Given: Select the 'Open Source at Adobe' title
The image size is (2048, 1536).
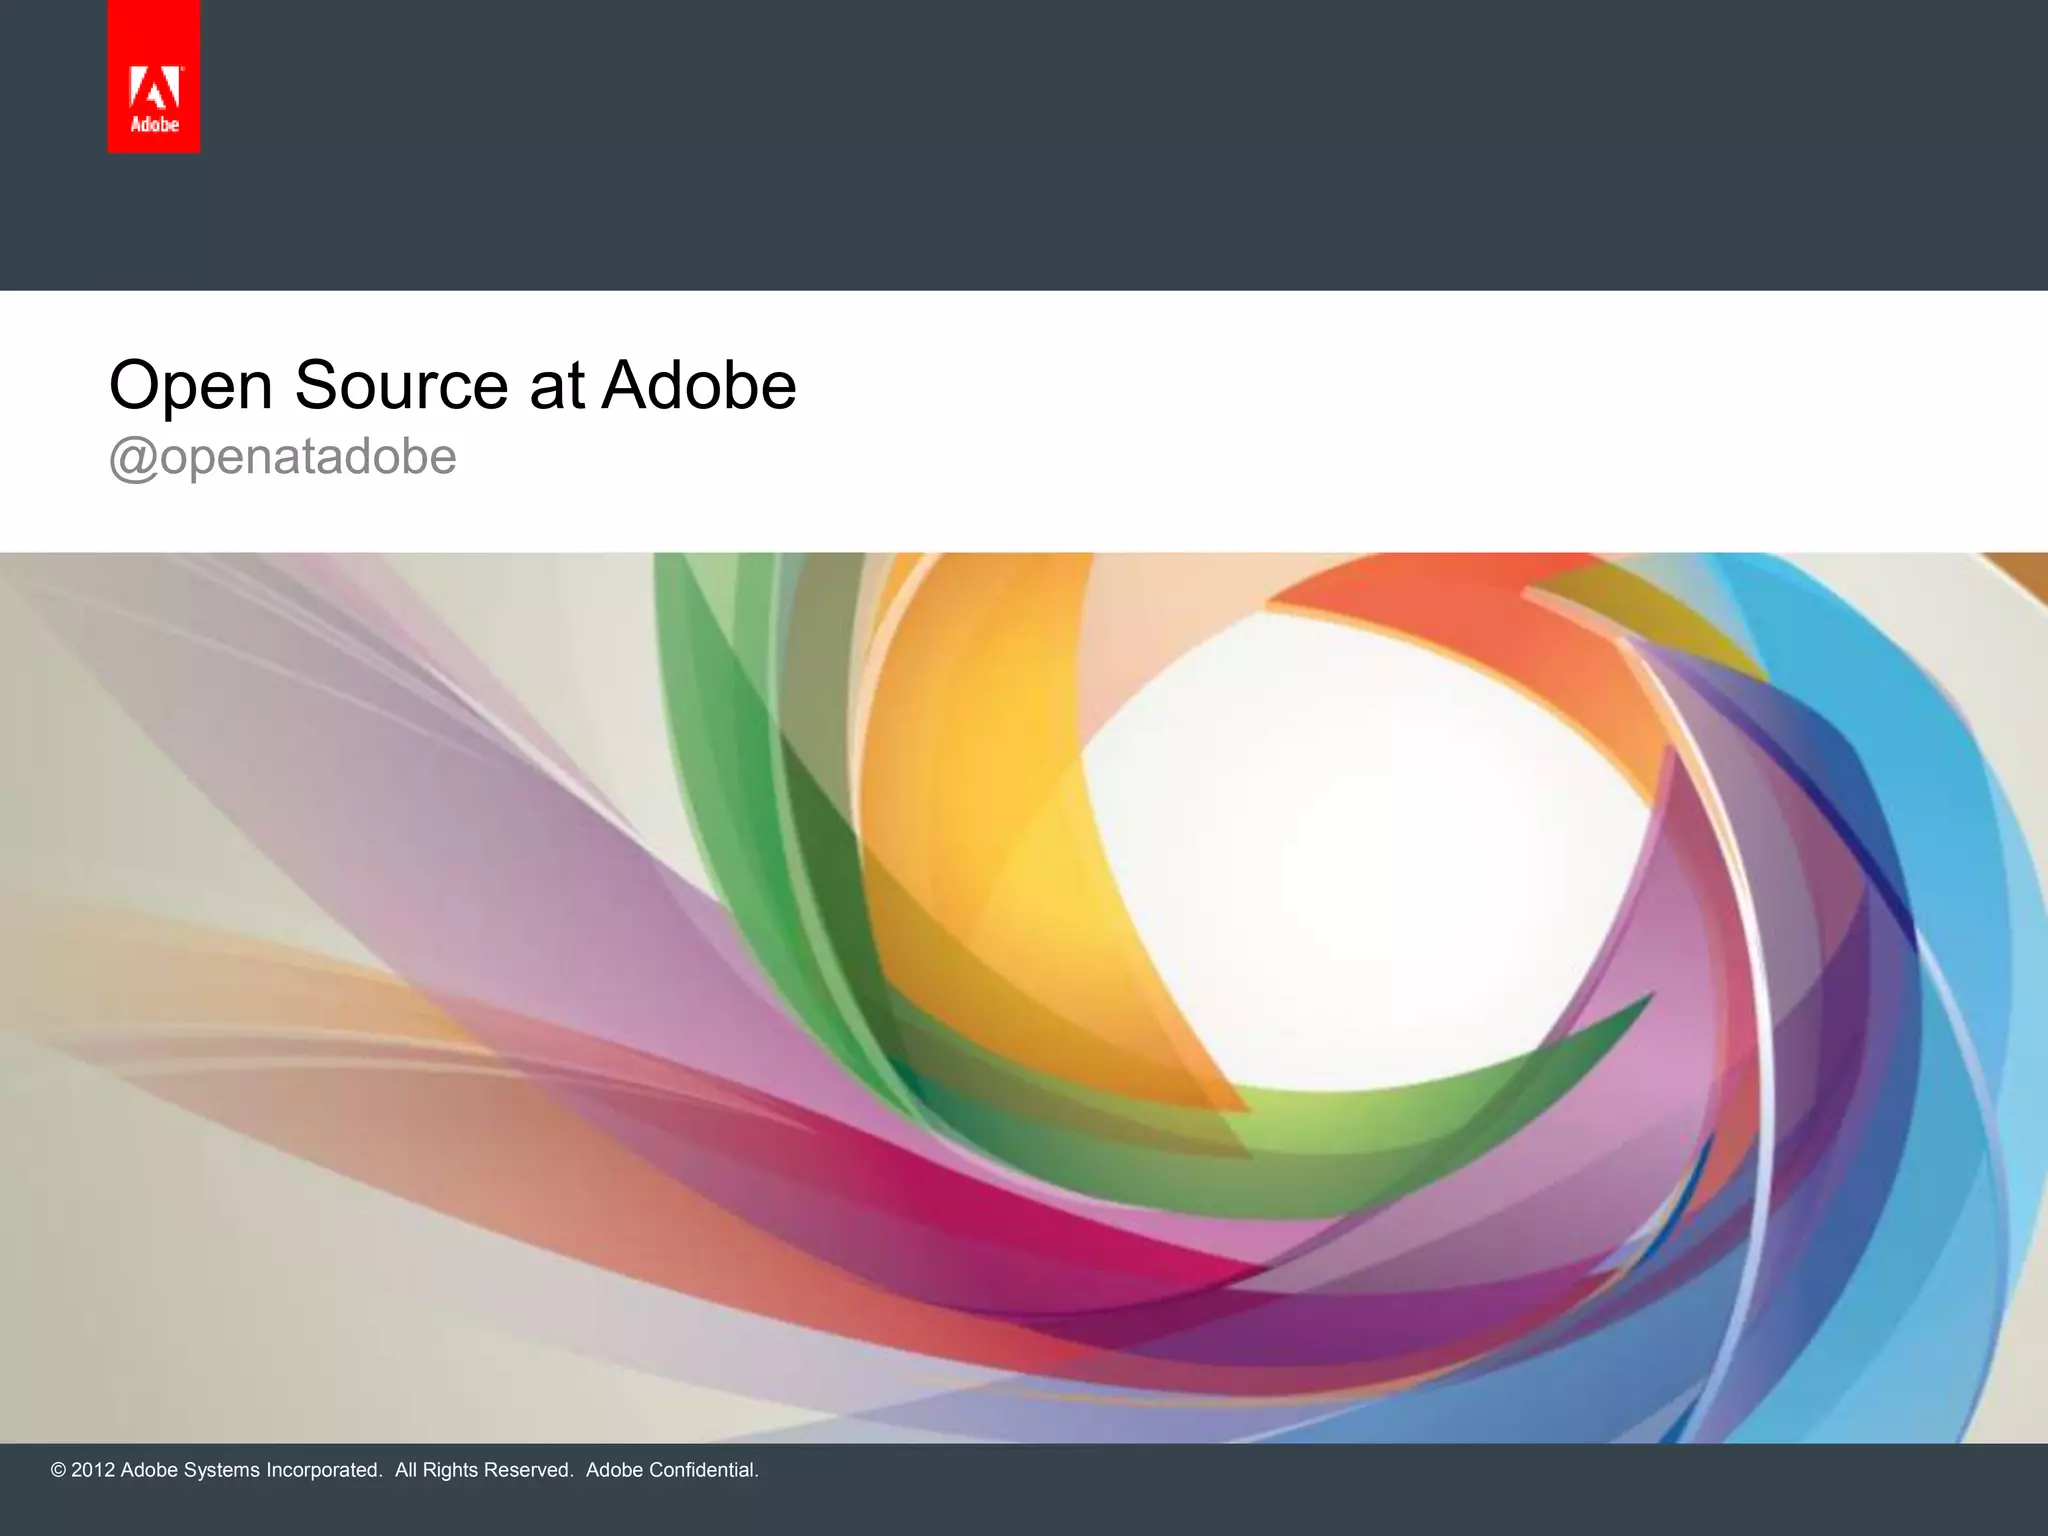Looking at the screenshot, I should (x=452, y=385).
